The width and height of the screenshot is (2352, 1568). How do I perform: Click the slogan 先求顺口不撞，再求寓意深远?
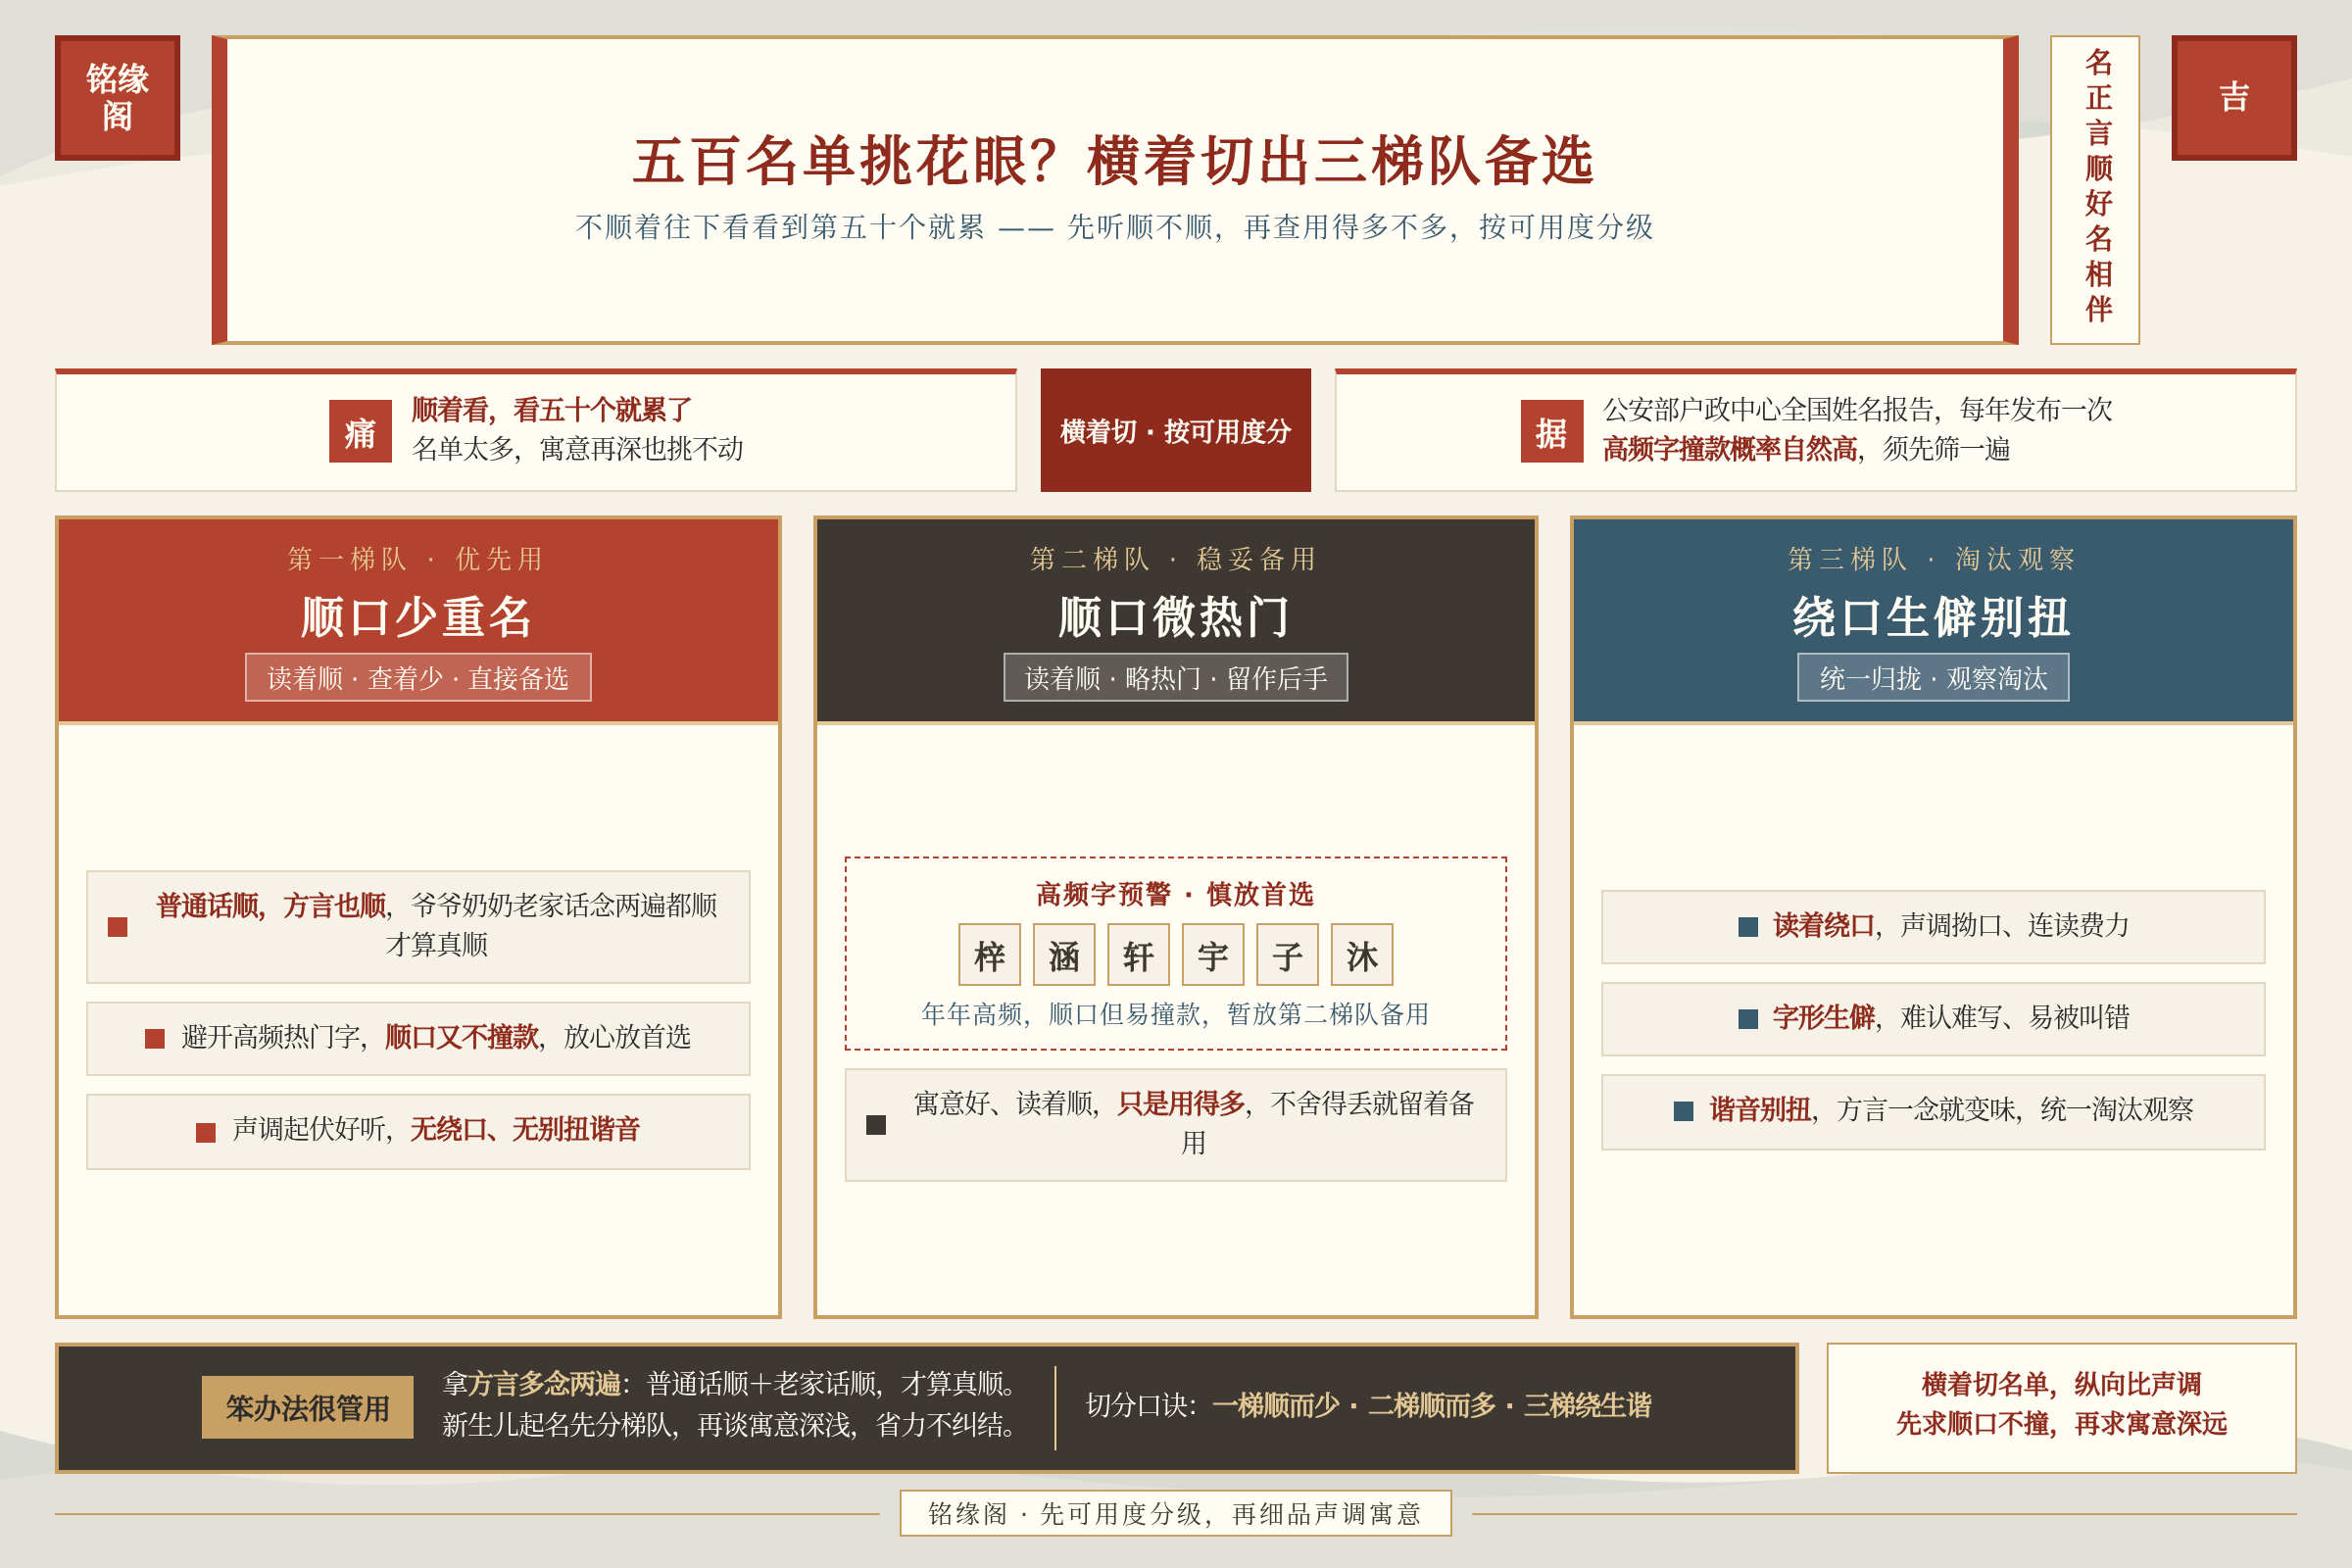coord(2061,1424)
